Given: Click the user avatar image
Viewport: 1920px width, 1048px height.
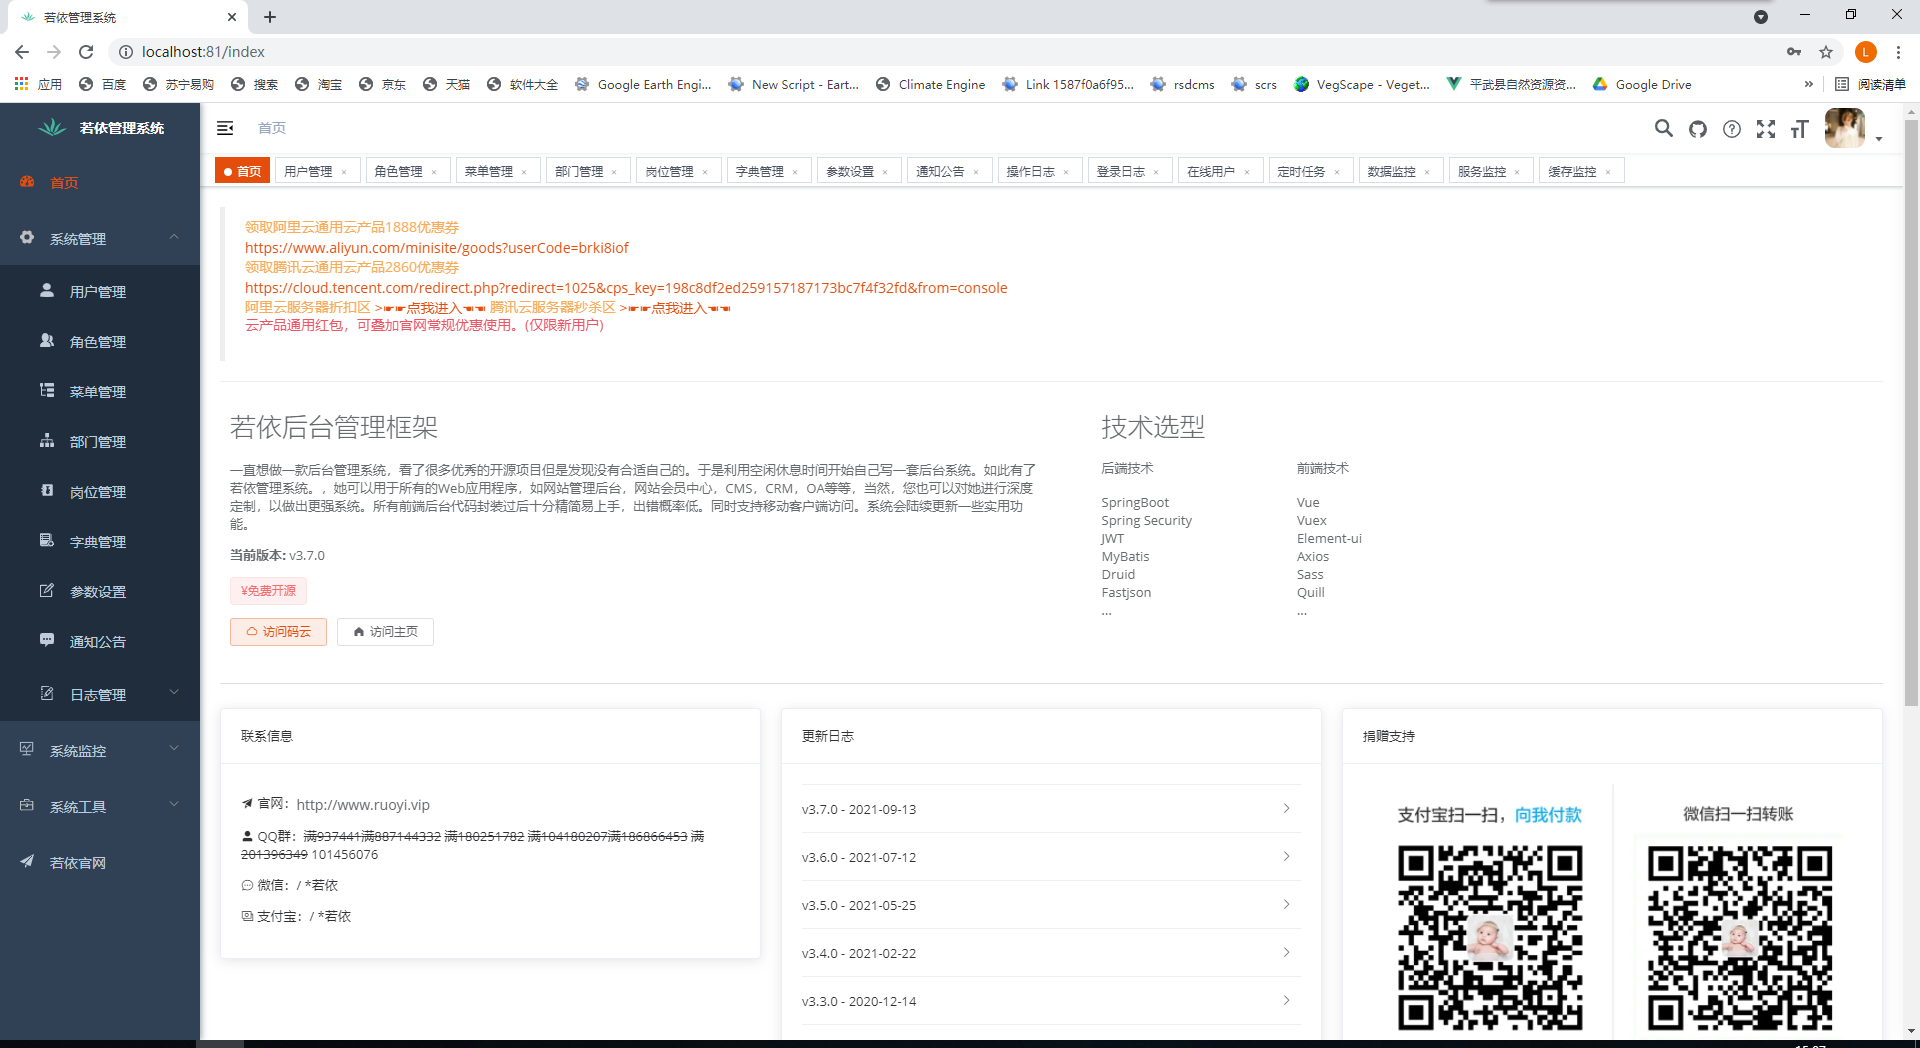Looking at the screenshot, I should point(1845,128).
